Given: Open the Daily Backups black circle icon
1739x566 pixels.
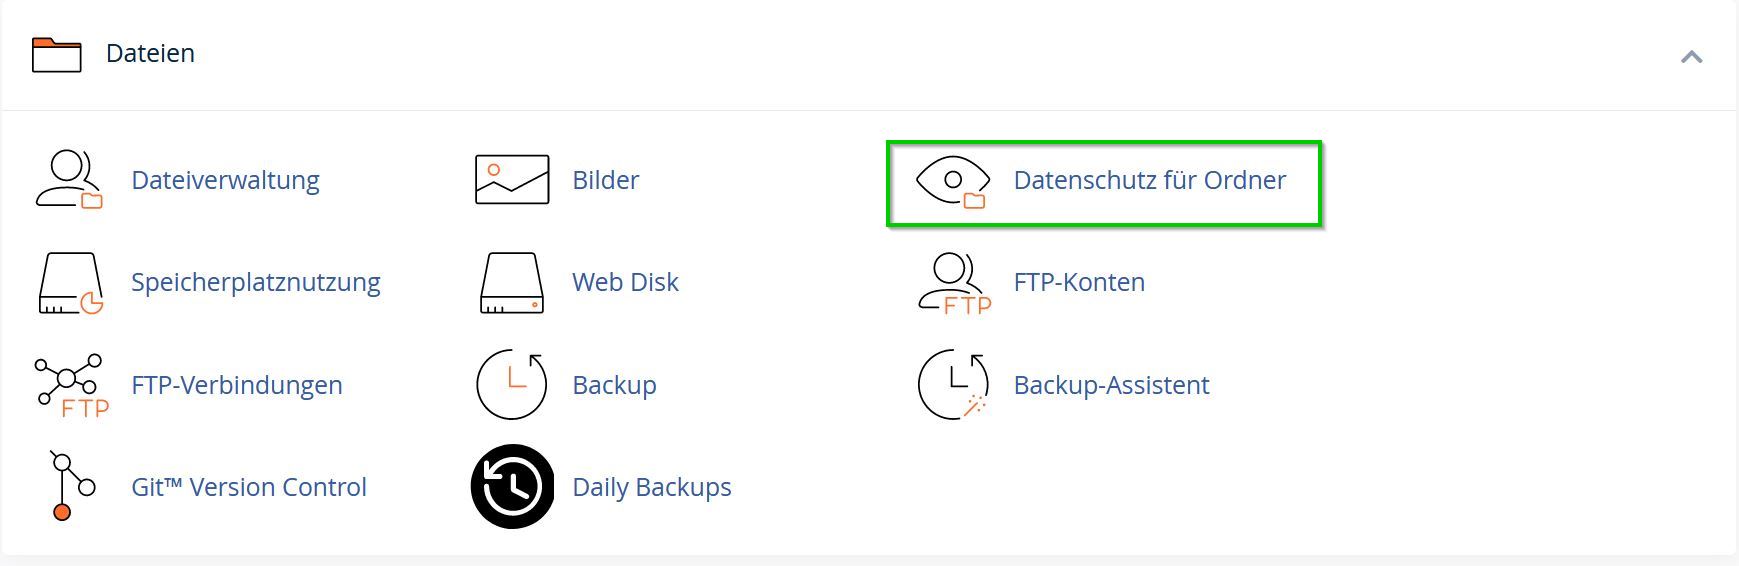Looking at the screenshot, I should (x=512, y=487).
